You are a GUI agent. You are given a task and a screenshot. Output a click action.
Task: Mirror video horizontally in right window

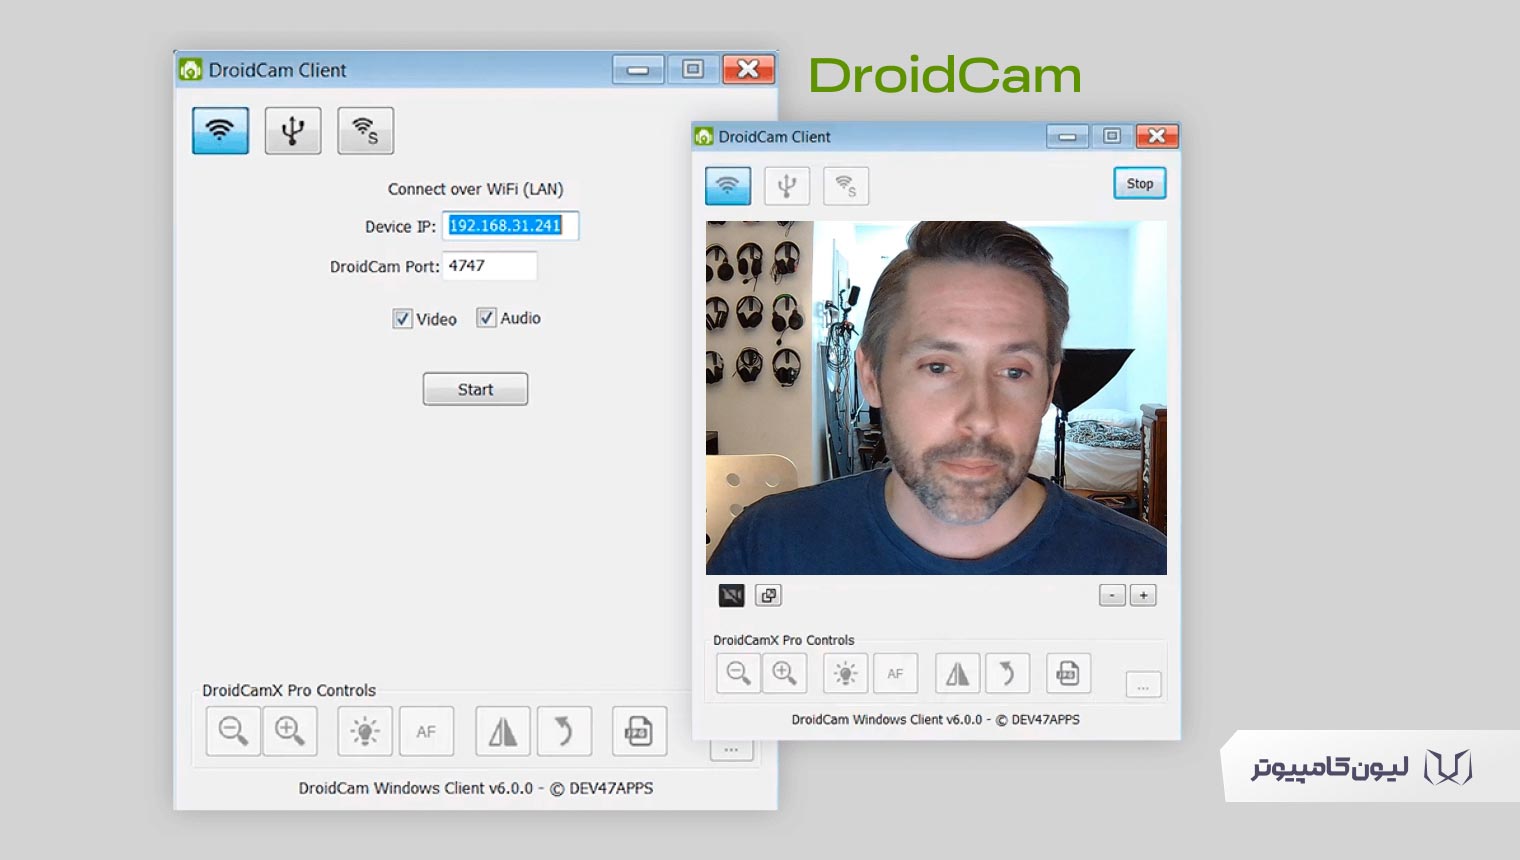point(957,673)
